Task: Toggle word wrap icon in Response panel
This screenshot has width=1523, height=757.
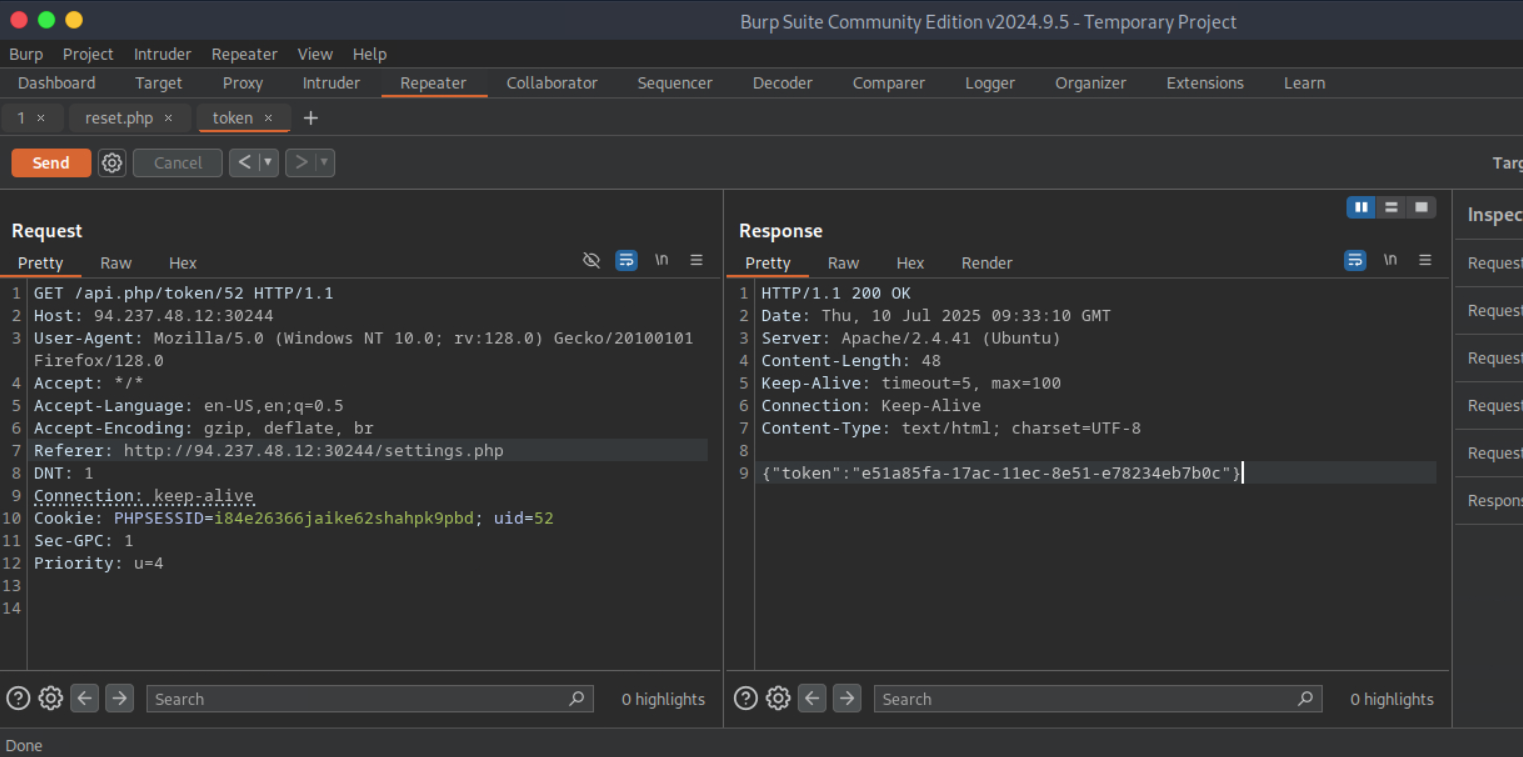Action: point(1355,260)
